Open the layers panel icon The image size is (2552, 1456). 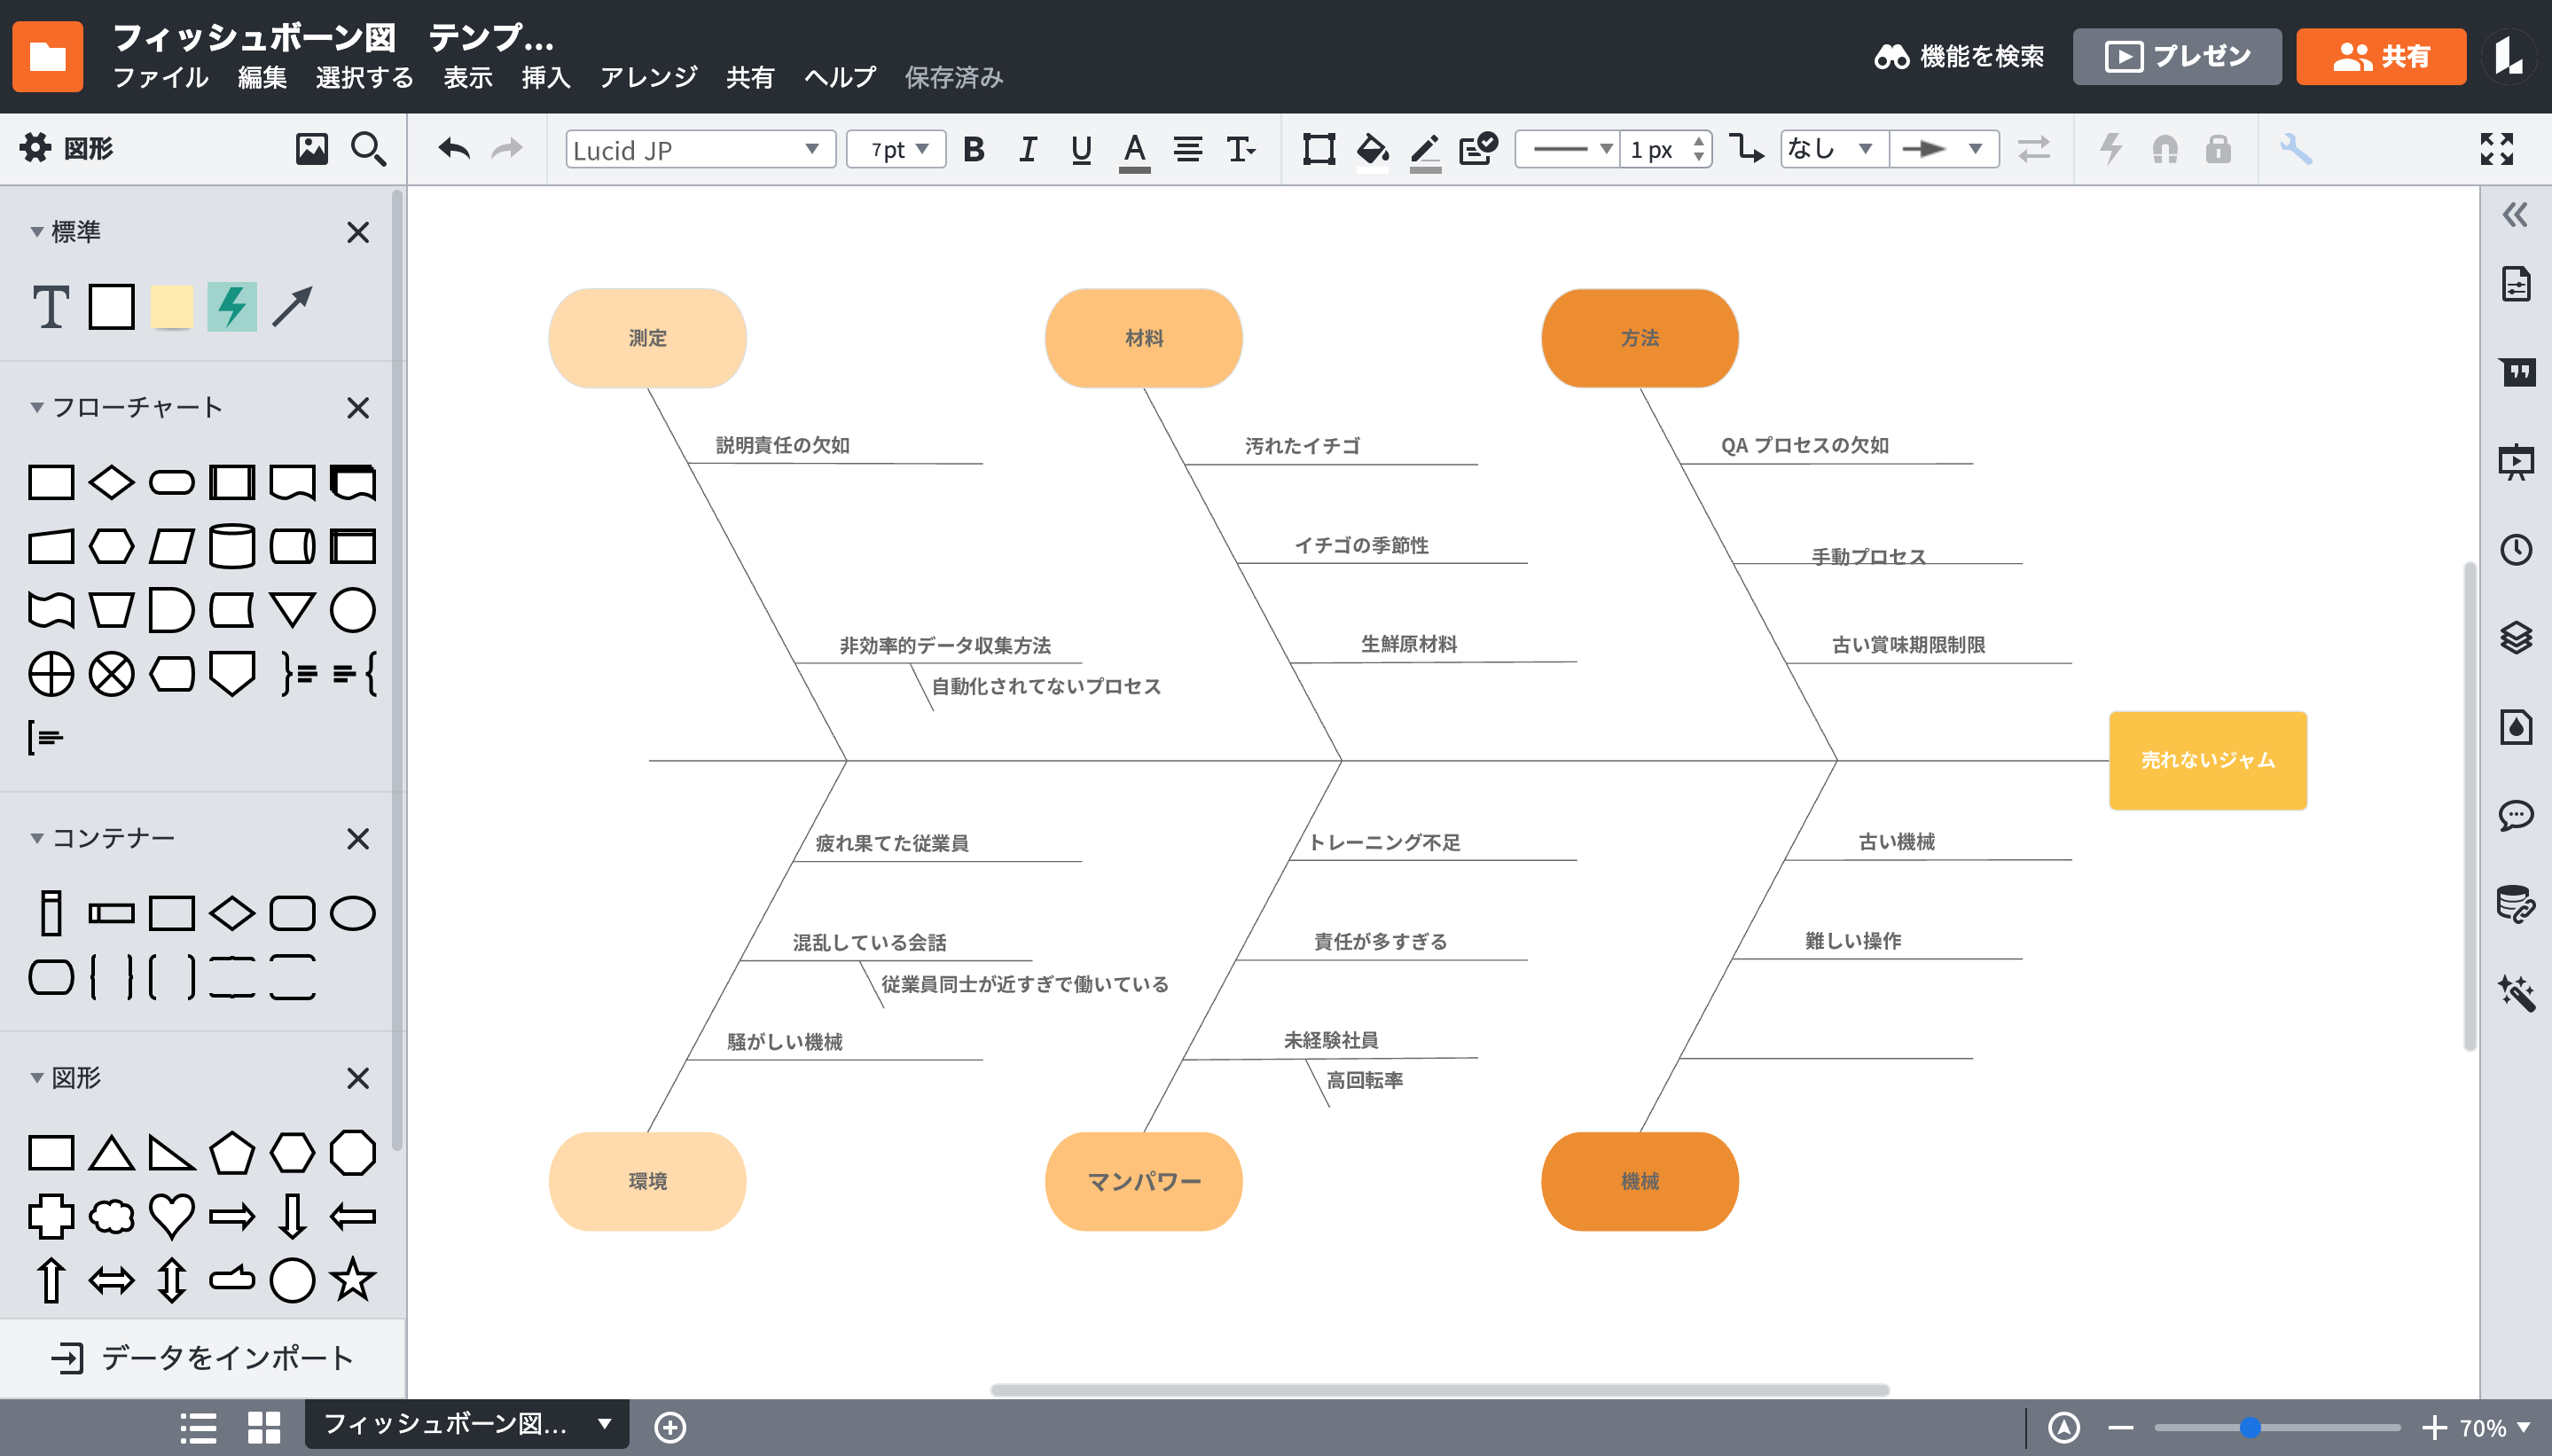point(2515,637)
